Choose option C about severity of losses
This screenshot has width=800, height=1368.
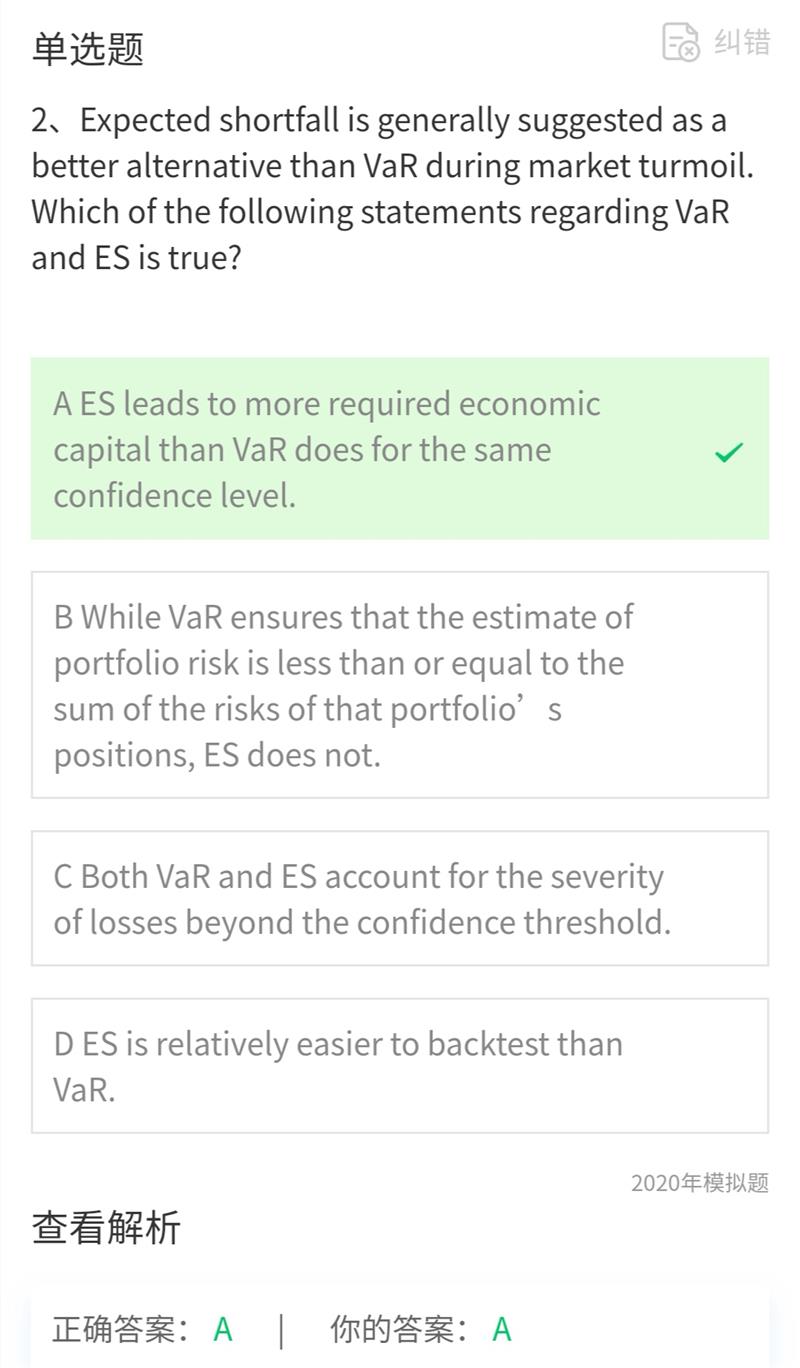pos(400,898)
